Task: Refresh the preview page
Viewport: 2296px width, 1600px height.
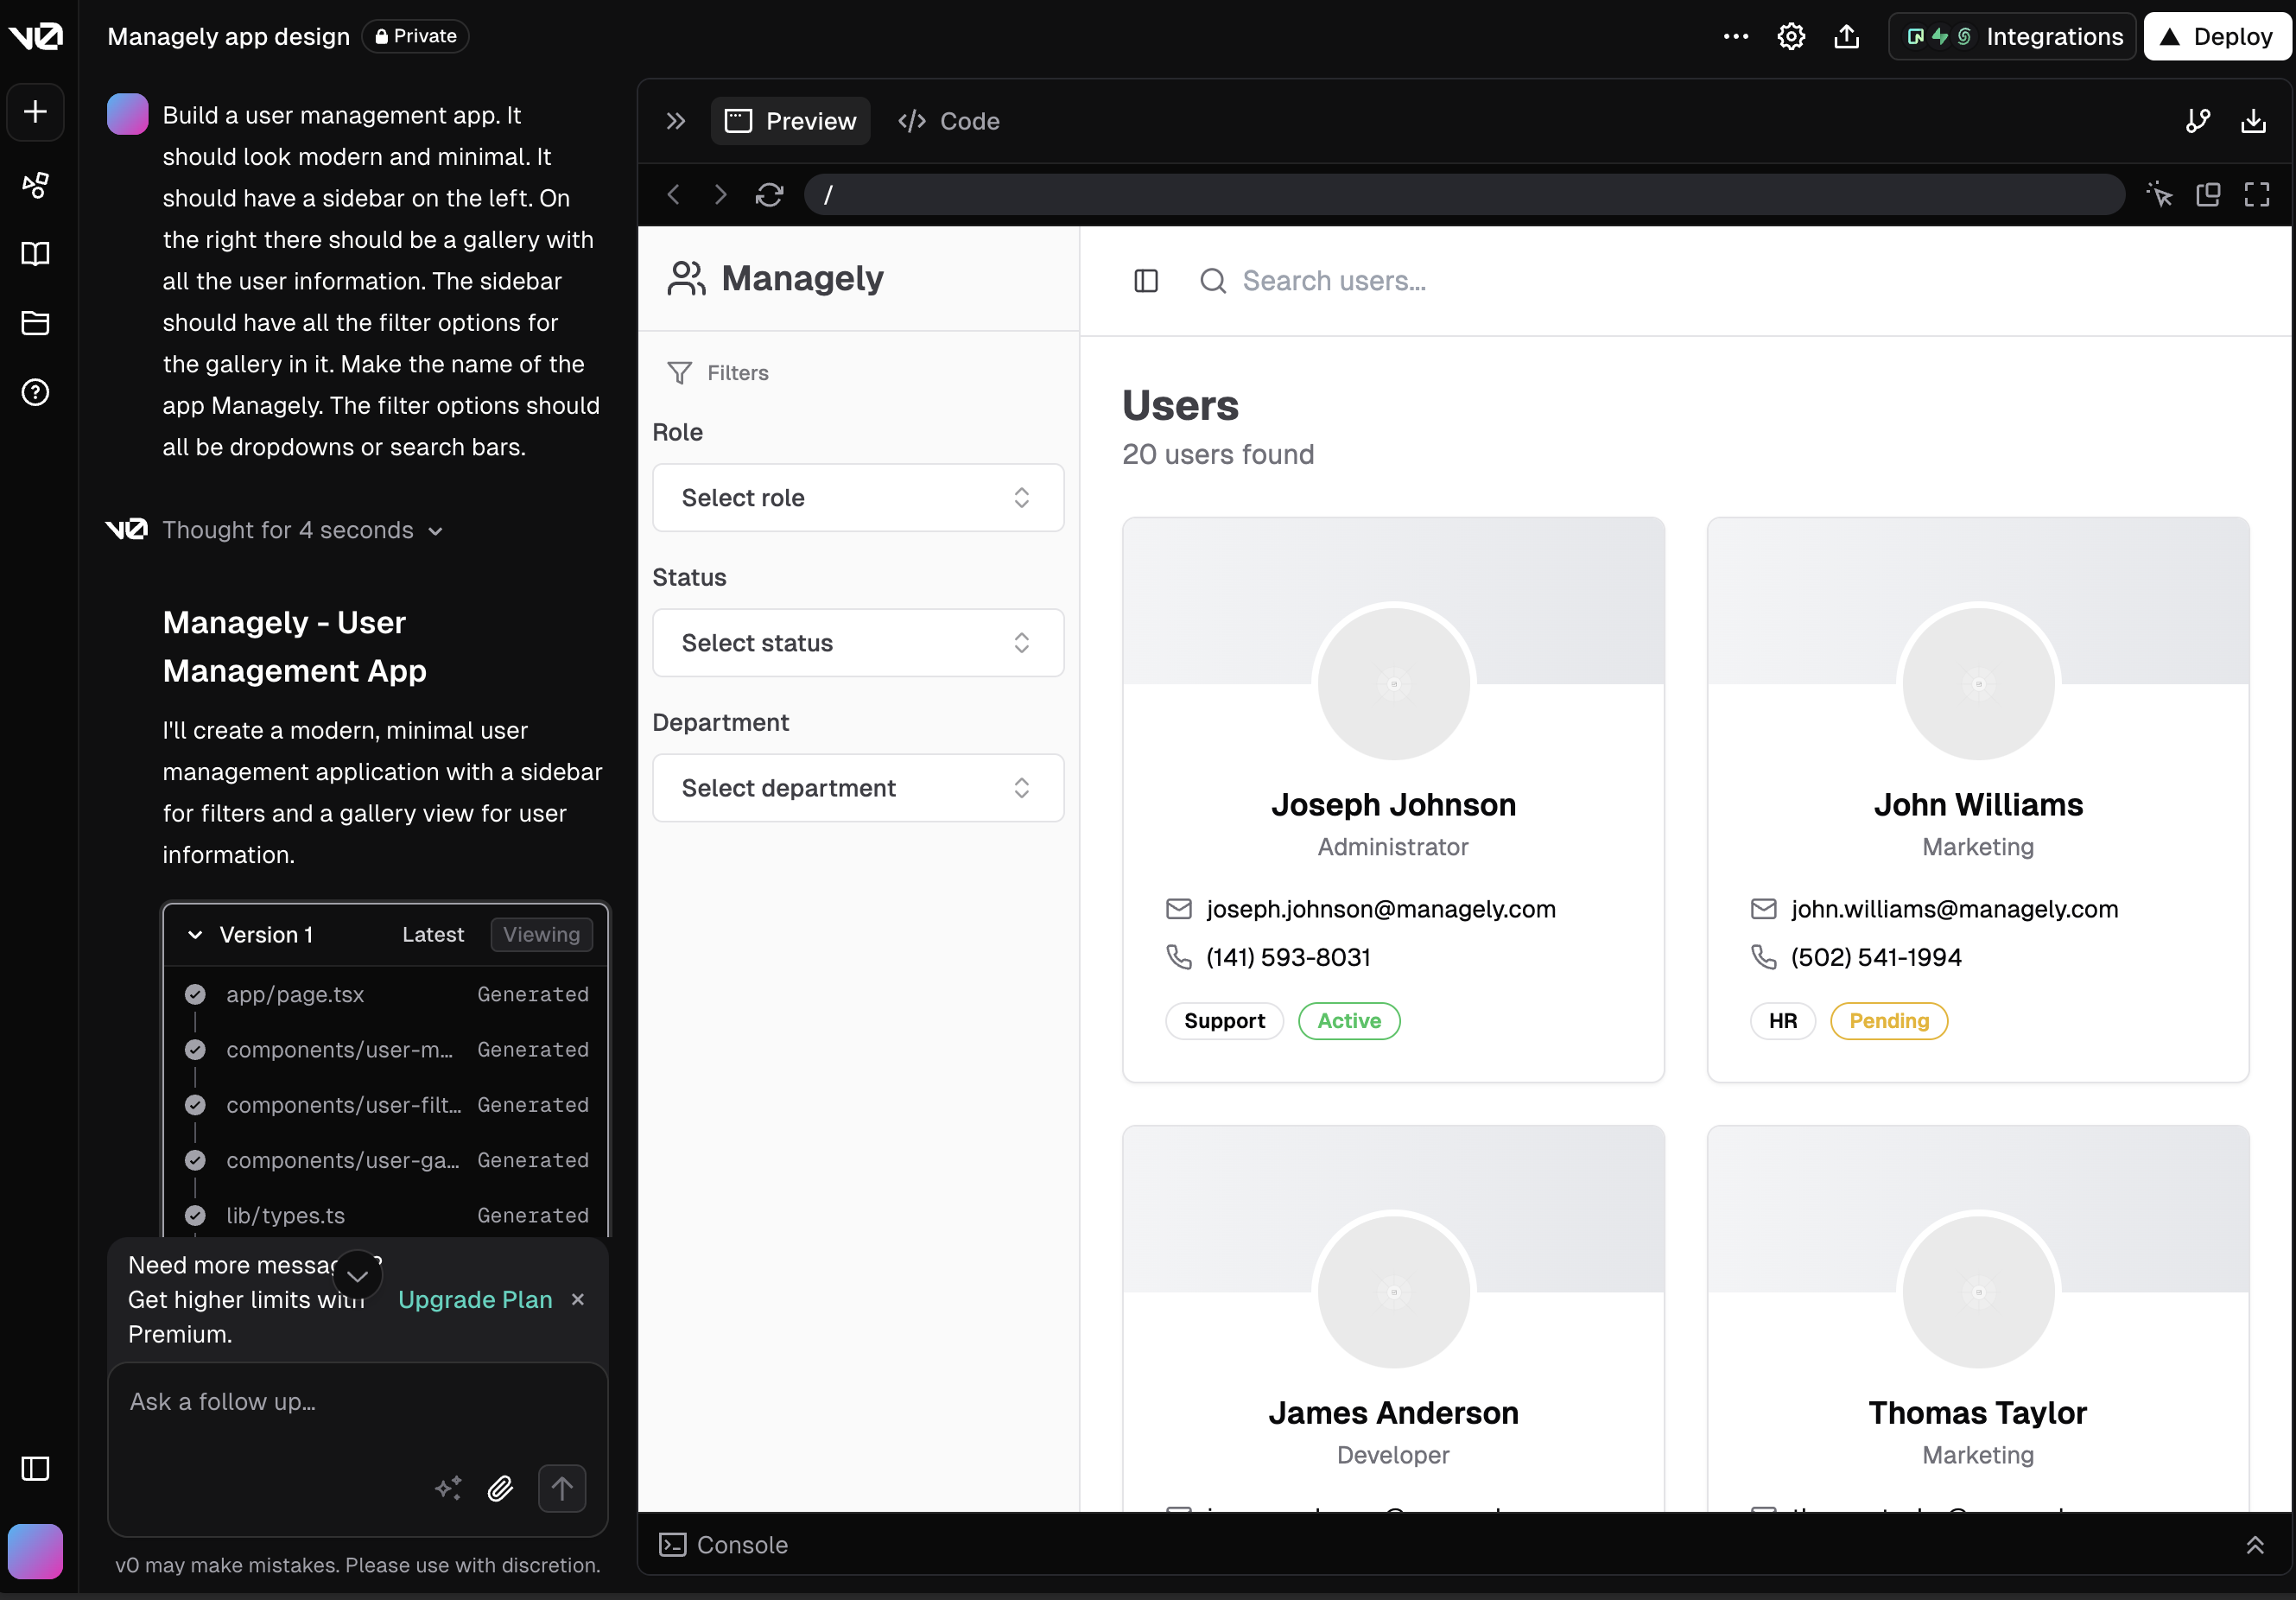Action: tap(769, 194)
